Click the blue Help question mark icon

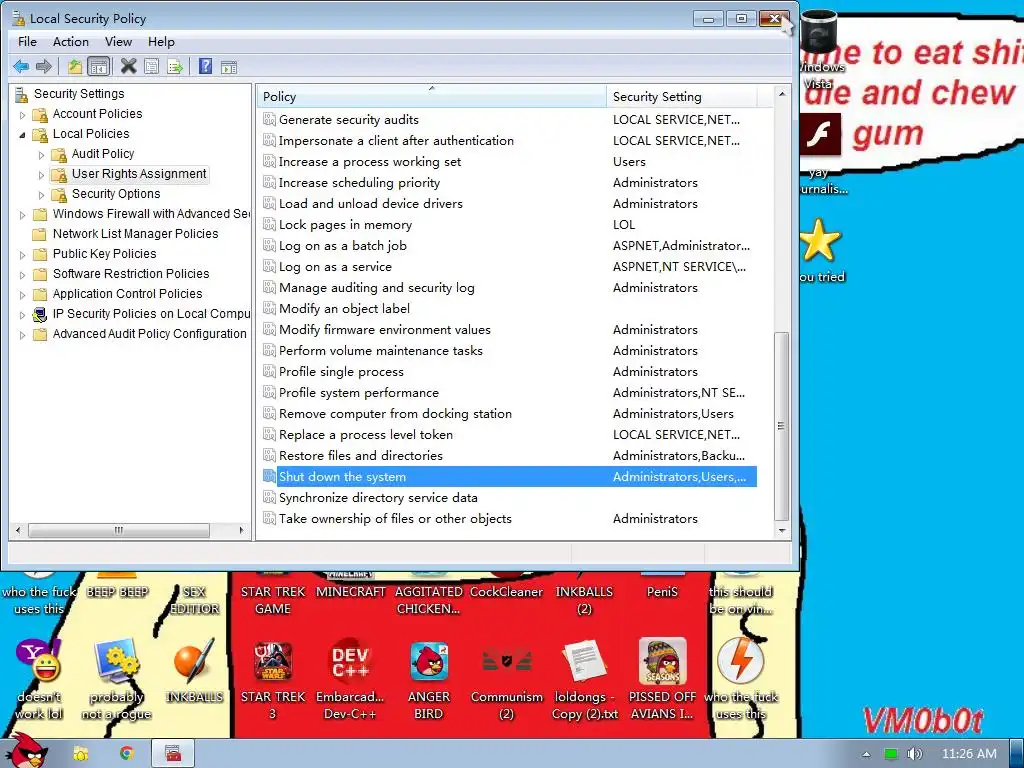coord(205,66)
